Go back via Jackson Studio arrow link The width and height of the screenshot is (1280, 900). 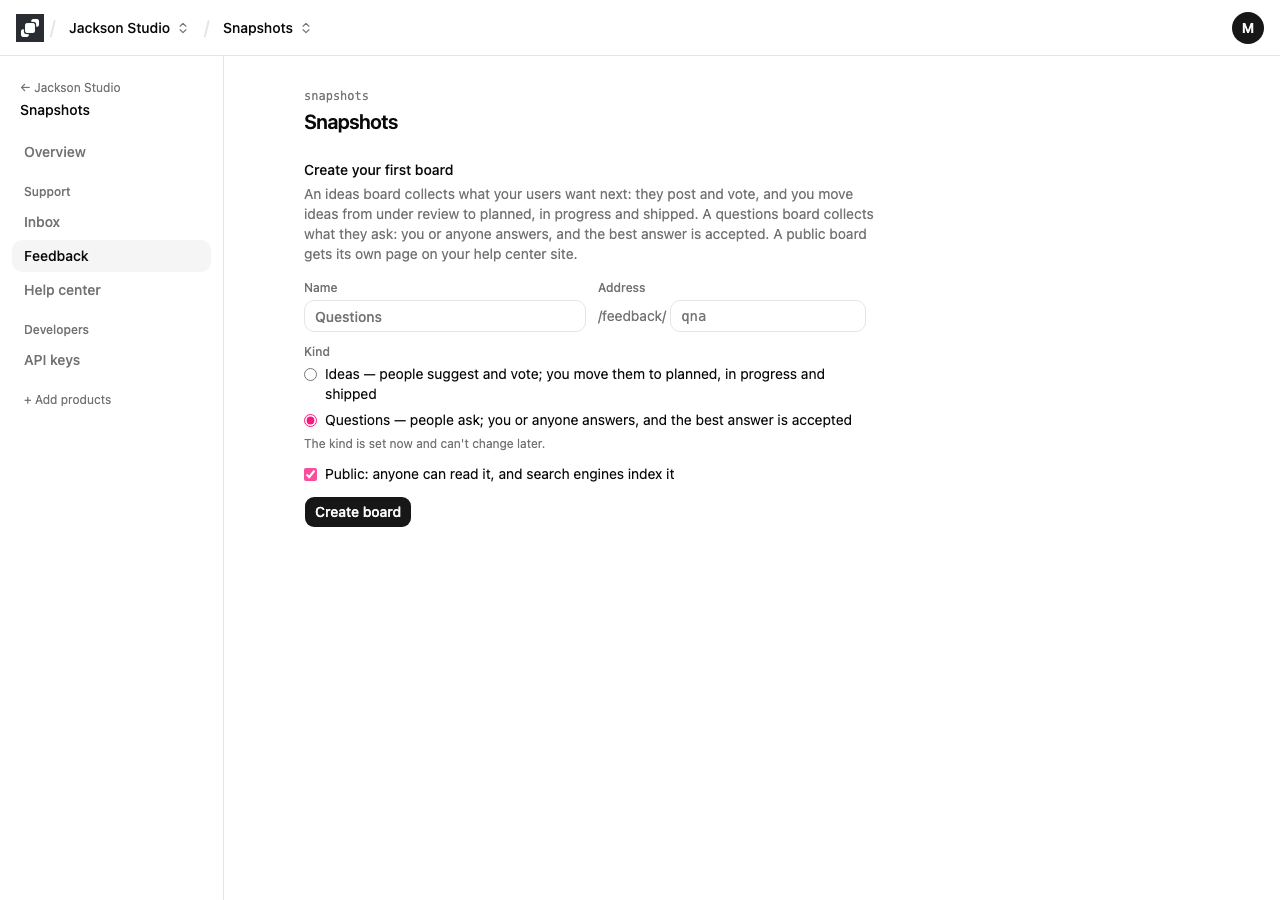[70, 88]
